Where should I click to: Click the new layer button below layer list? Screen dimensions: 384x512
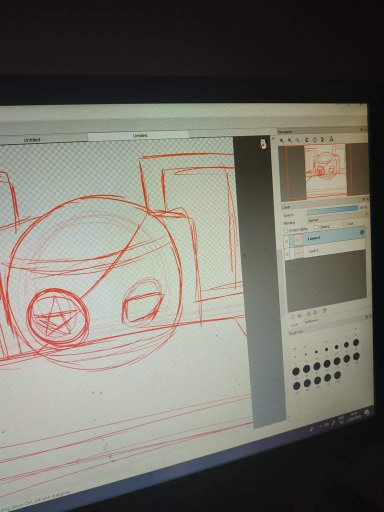click(292, 315)
